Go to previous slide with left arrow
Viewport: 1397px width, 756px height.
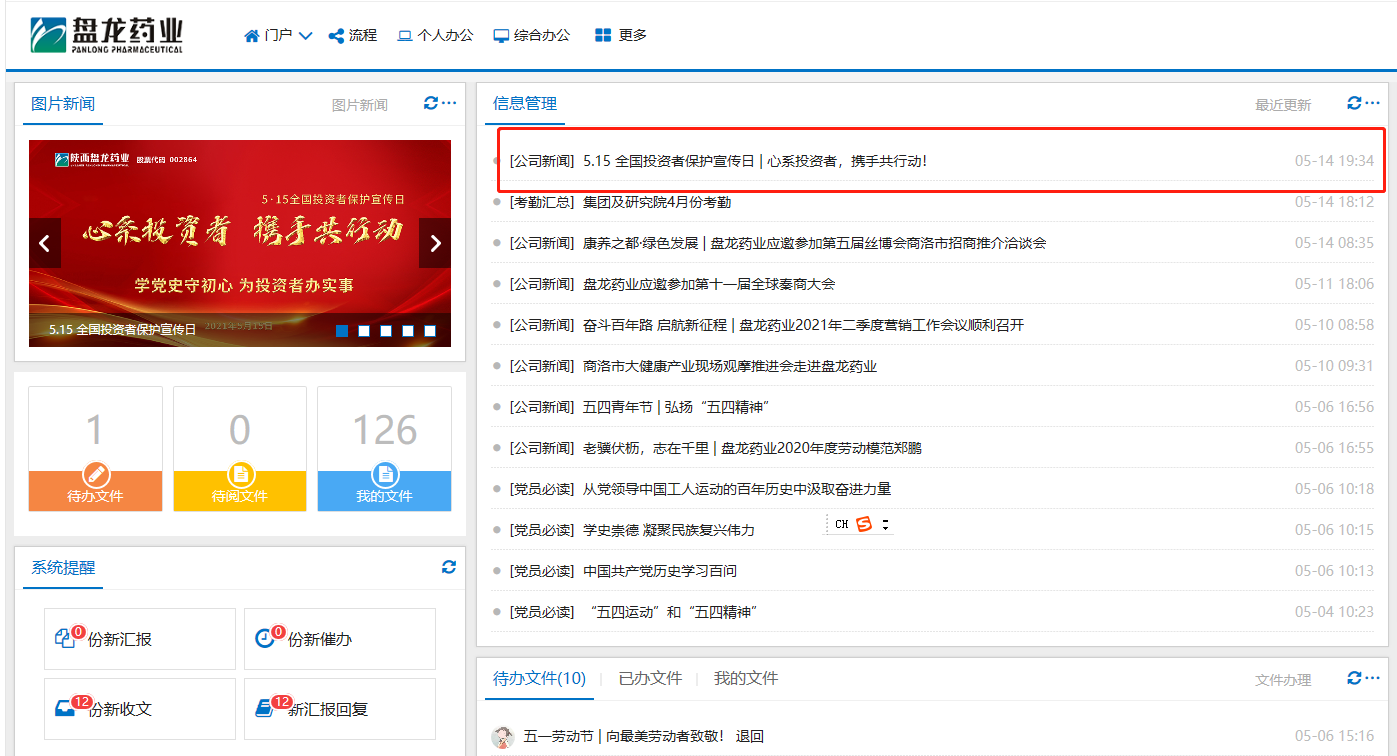pos(44,243)
